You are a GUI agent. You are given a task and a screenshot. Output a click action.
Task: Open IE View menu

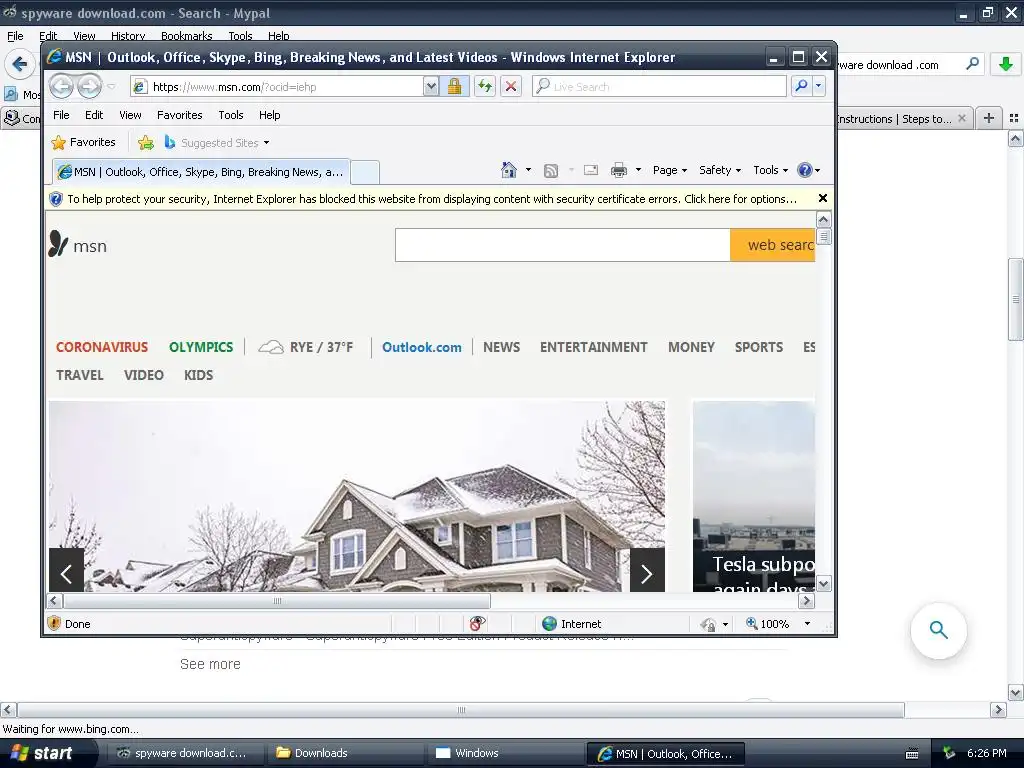tap(130, 115)
